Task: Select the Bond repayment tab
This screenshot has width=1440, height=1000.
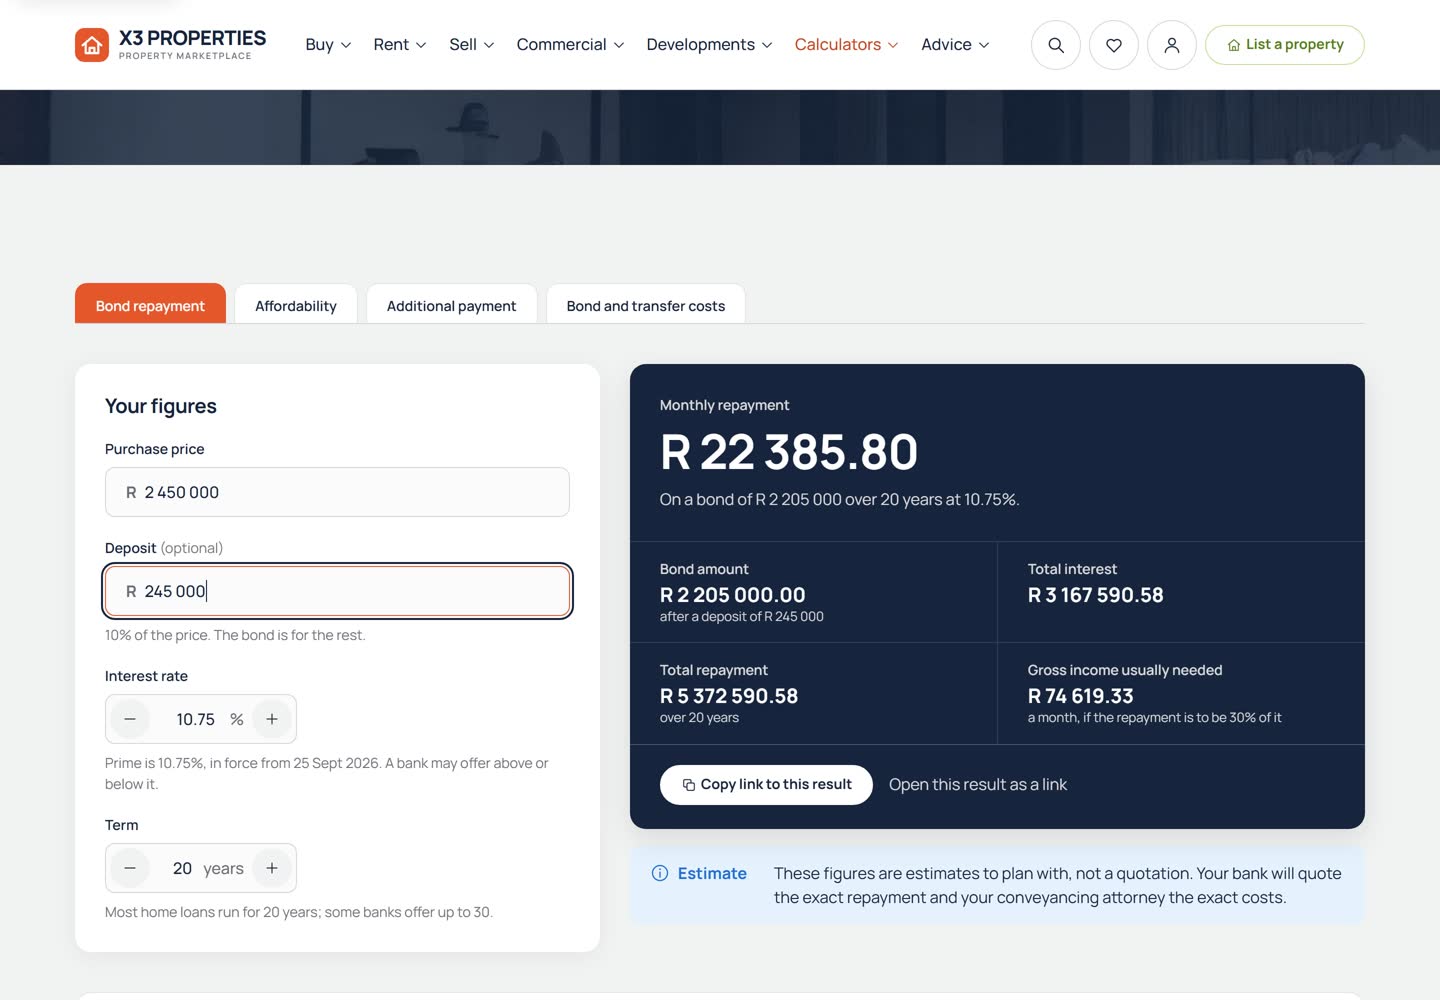Action: pos(150,304)
